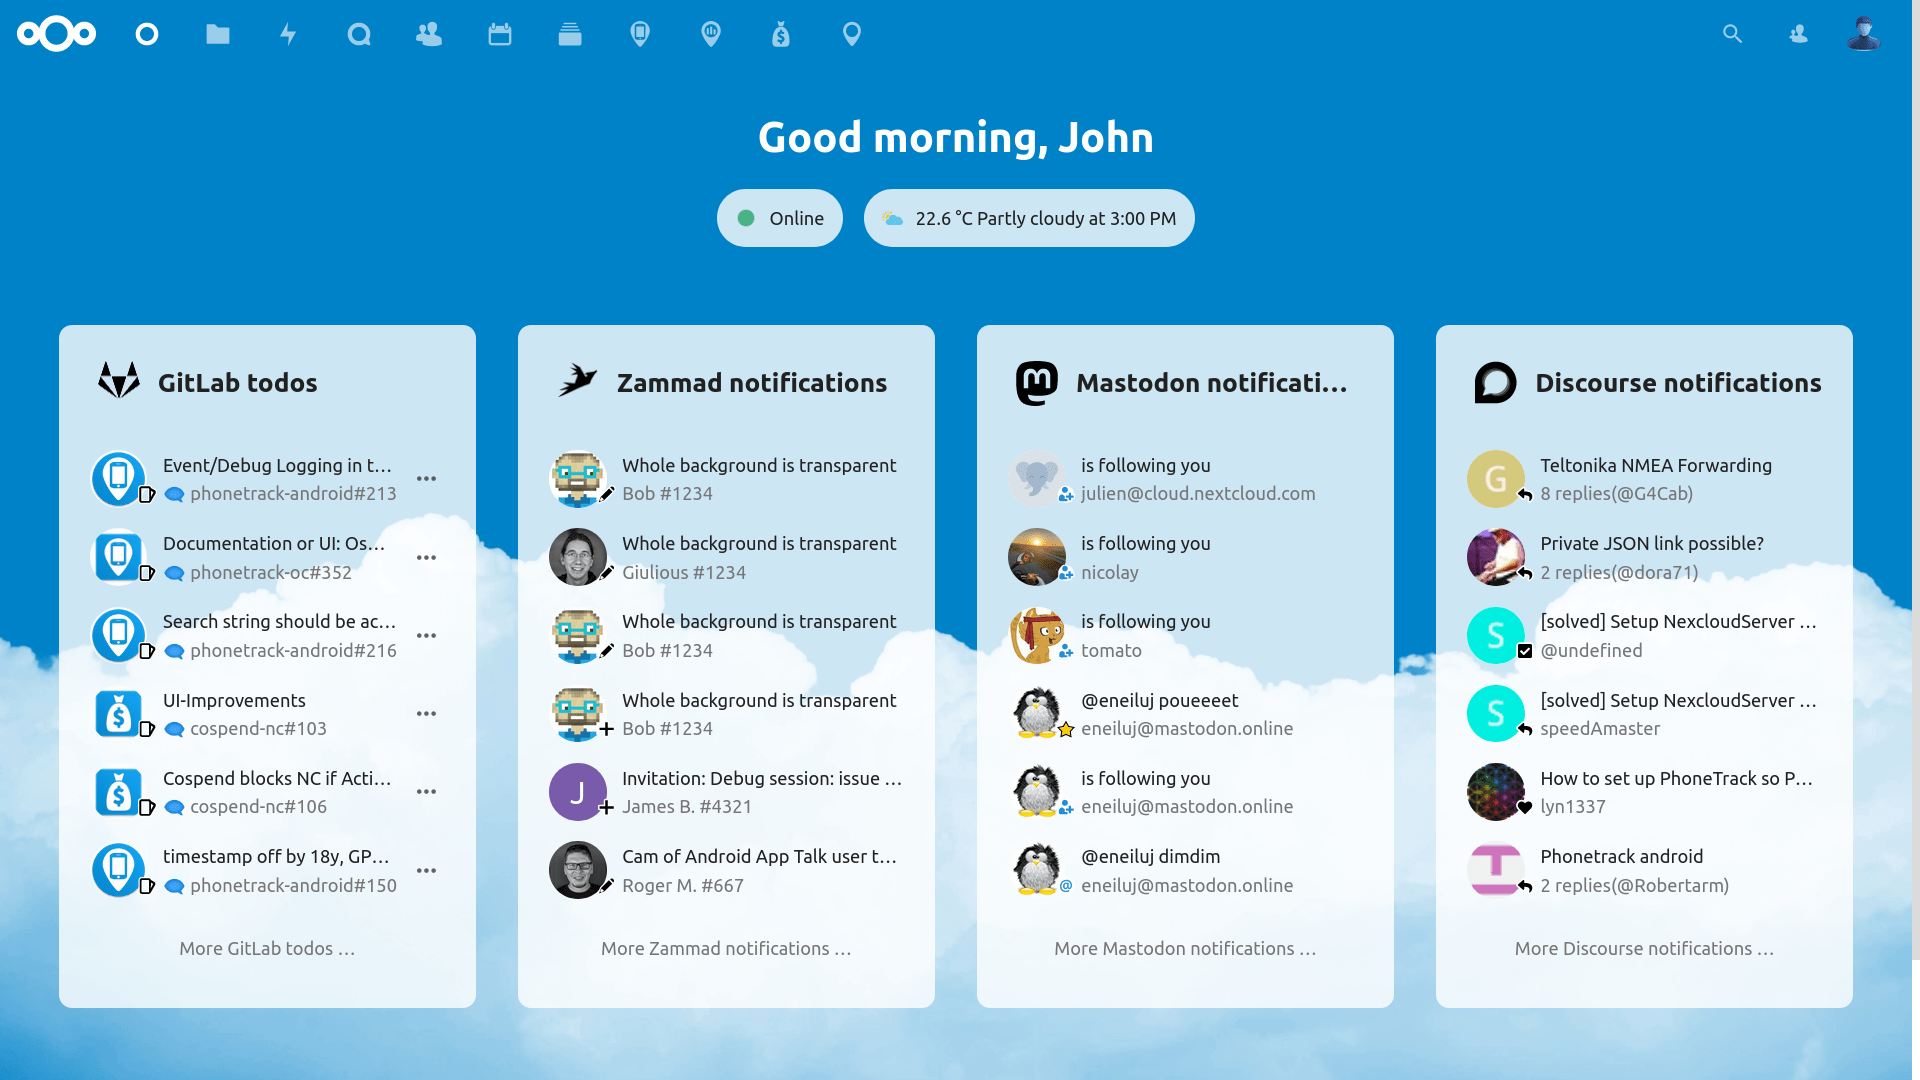The image size is (1920, 1080).
Task: Open the Cospend money bag icon
Action: (x=781, y=34)
